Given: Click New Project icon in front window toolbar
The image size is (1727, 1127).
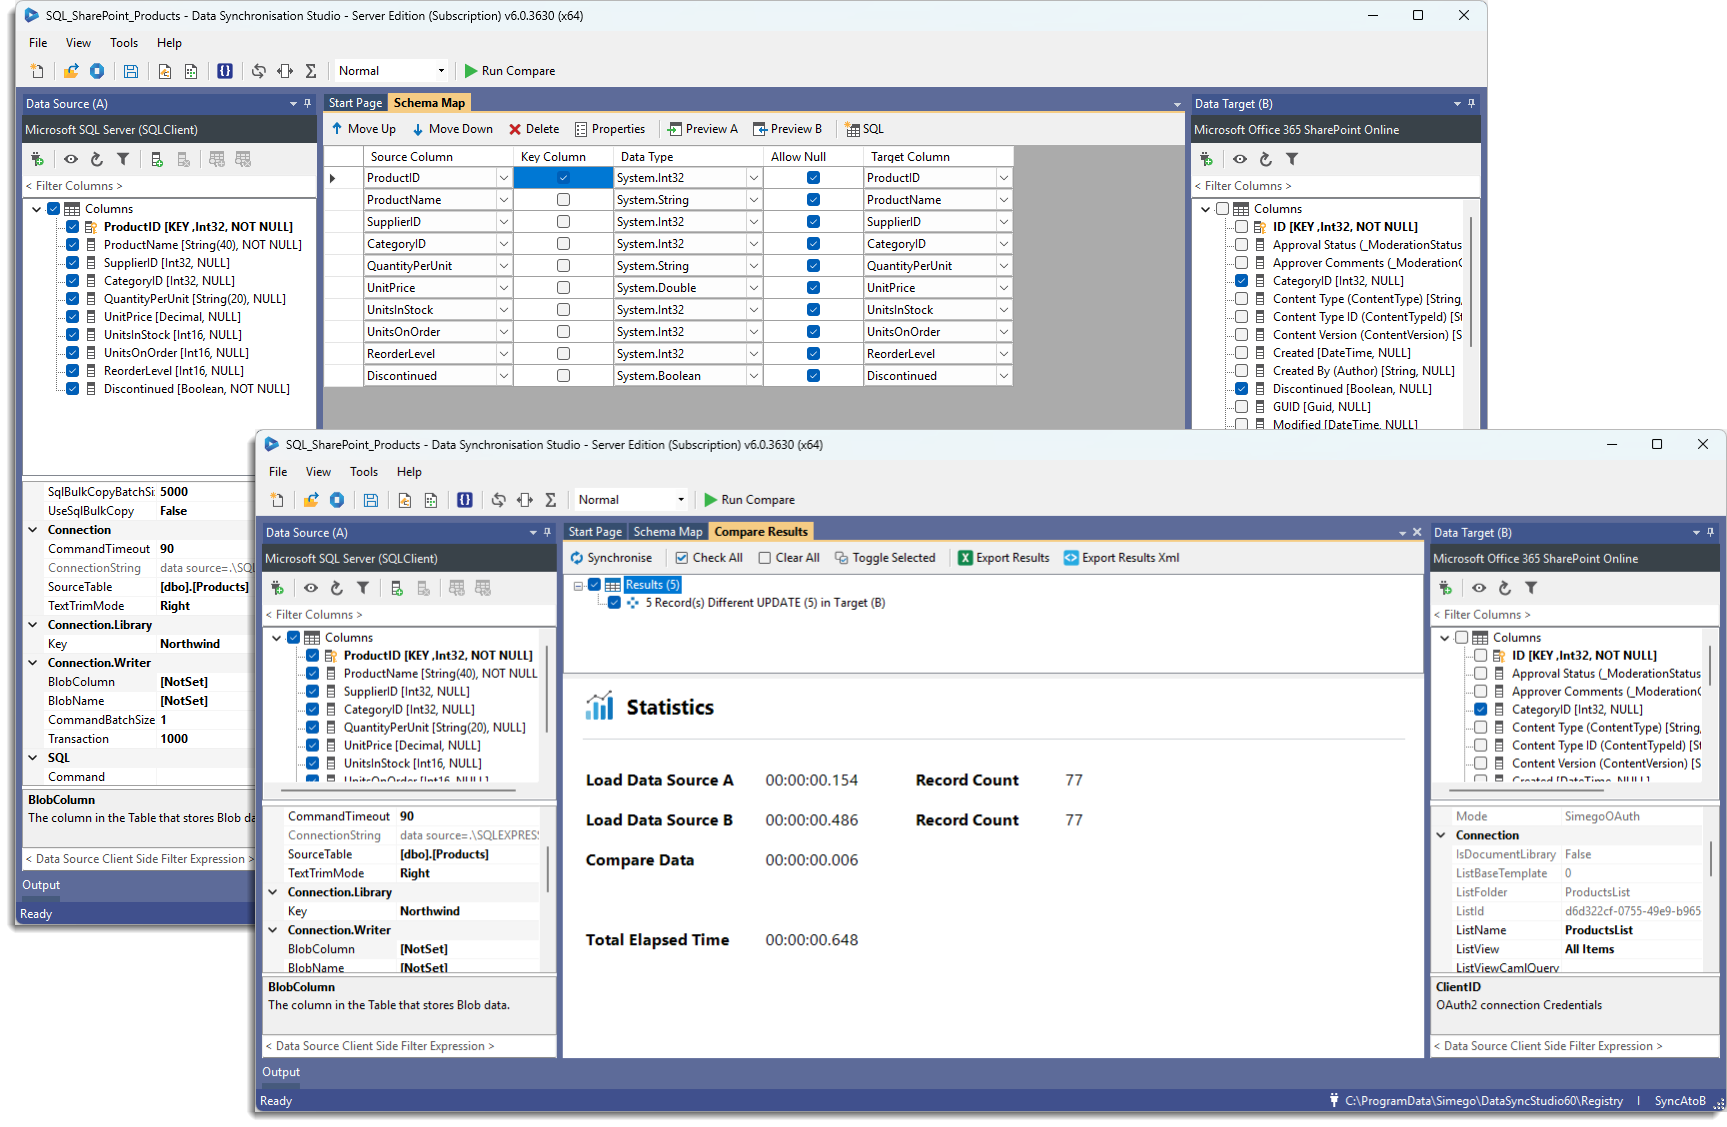Looking at the screenshot, I should (x=277, y=500).
